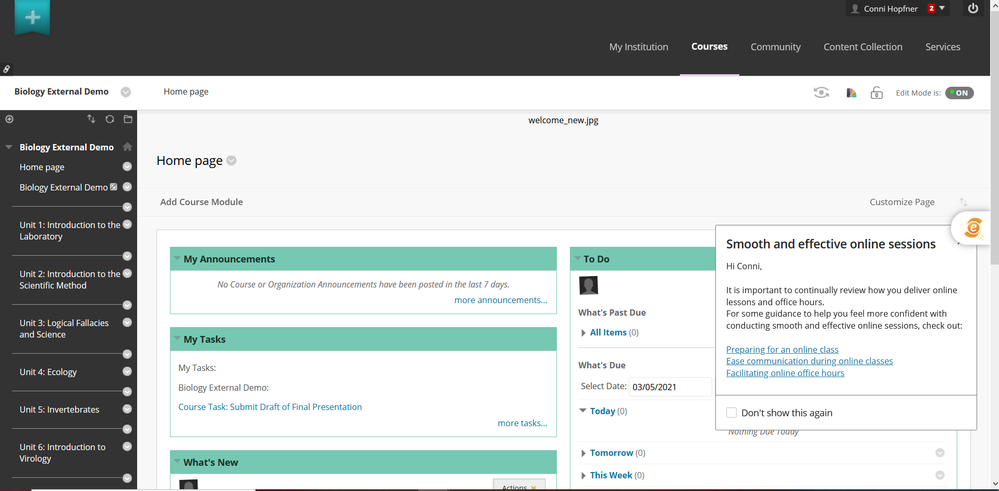The width and height of the screenshot is (999, 491).
Task: Open options for the Unit 5: Invertebrates item
Action: point(127,409)
